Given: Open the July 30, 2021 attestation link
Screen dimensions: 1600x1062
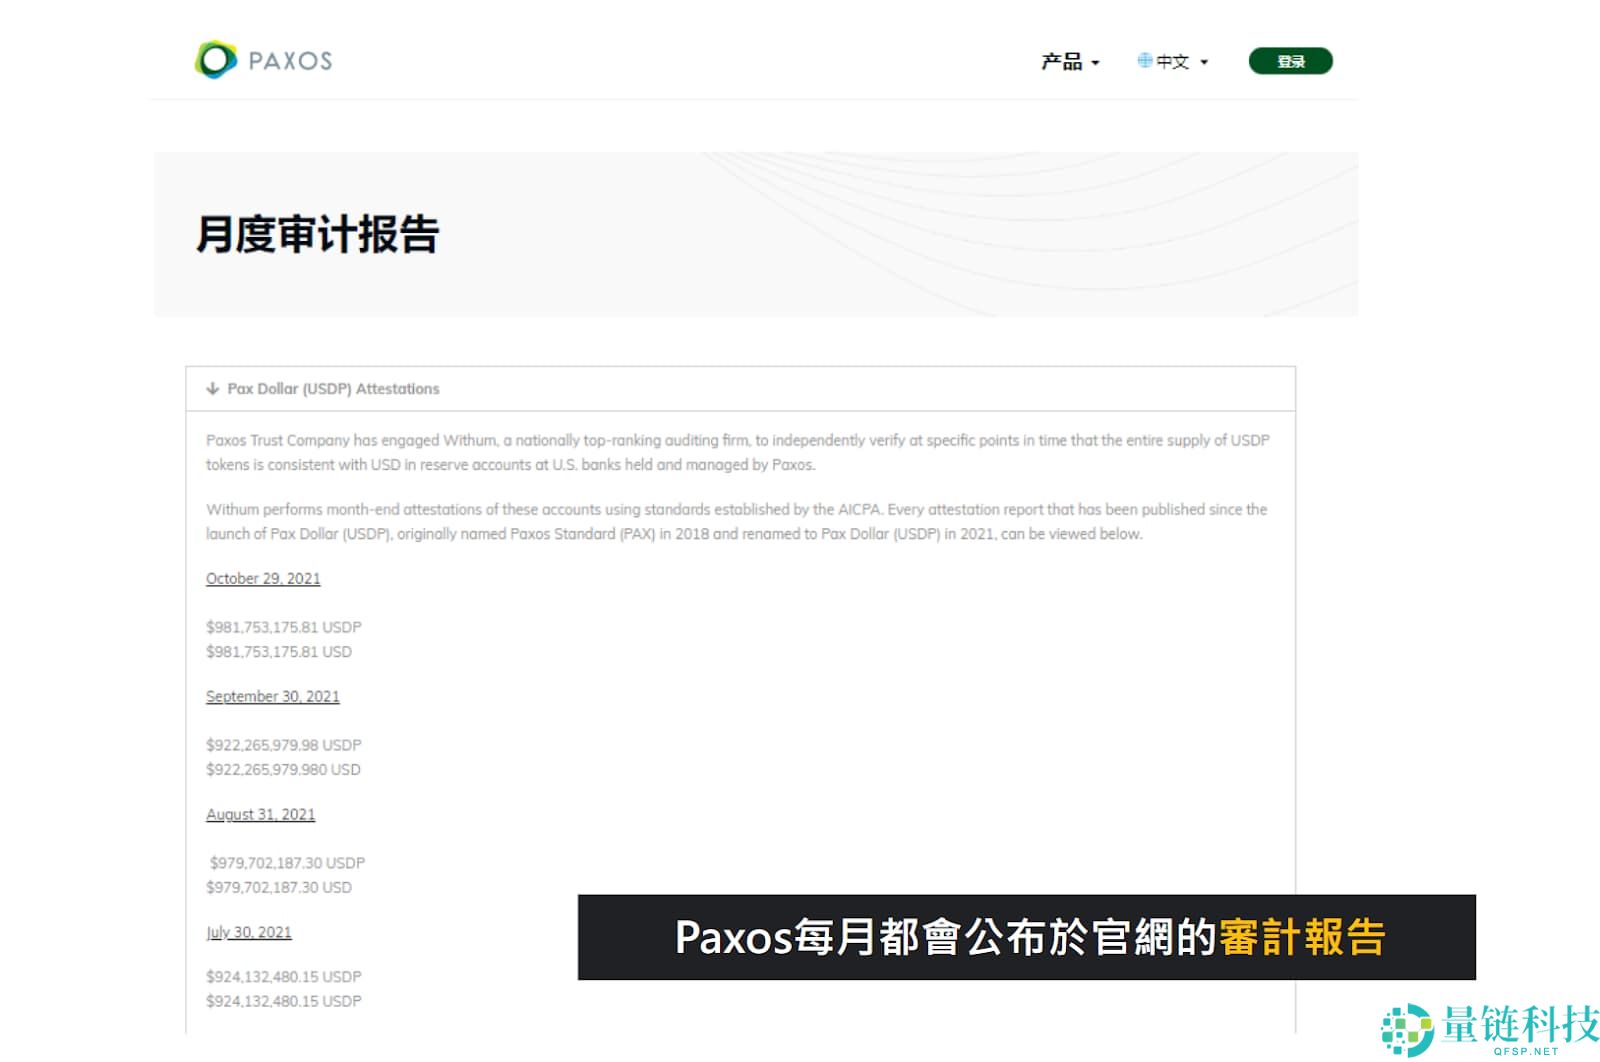Looking at the screenshot, I should (x=248, y=933).
